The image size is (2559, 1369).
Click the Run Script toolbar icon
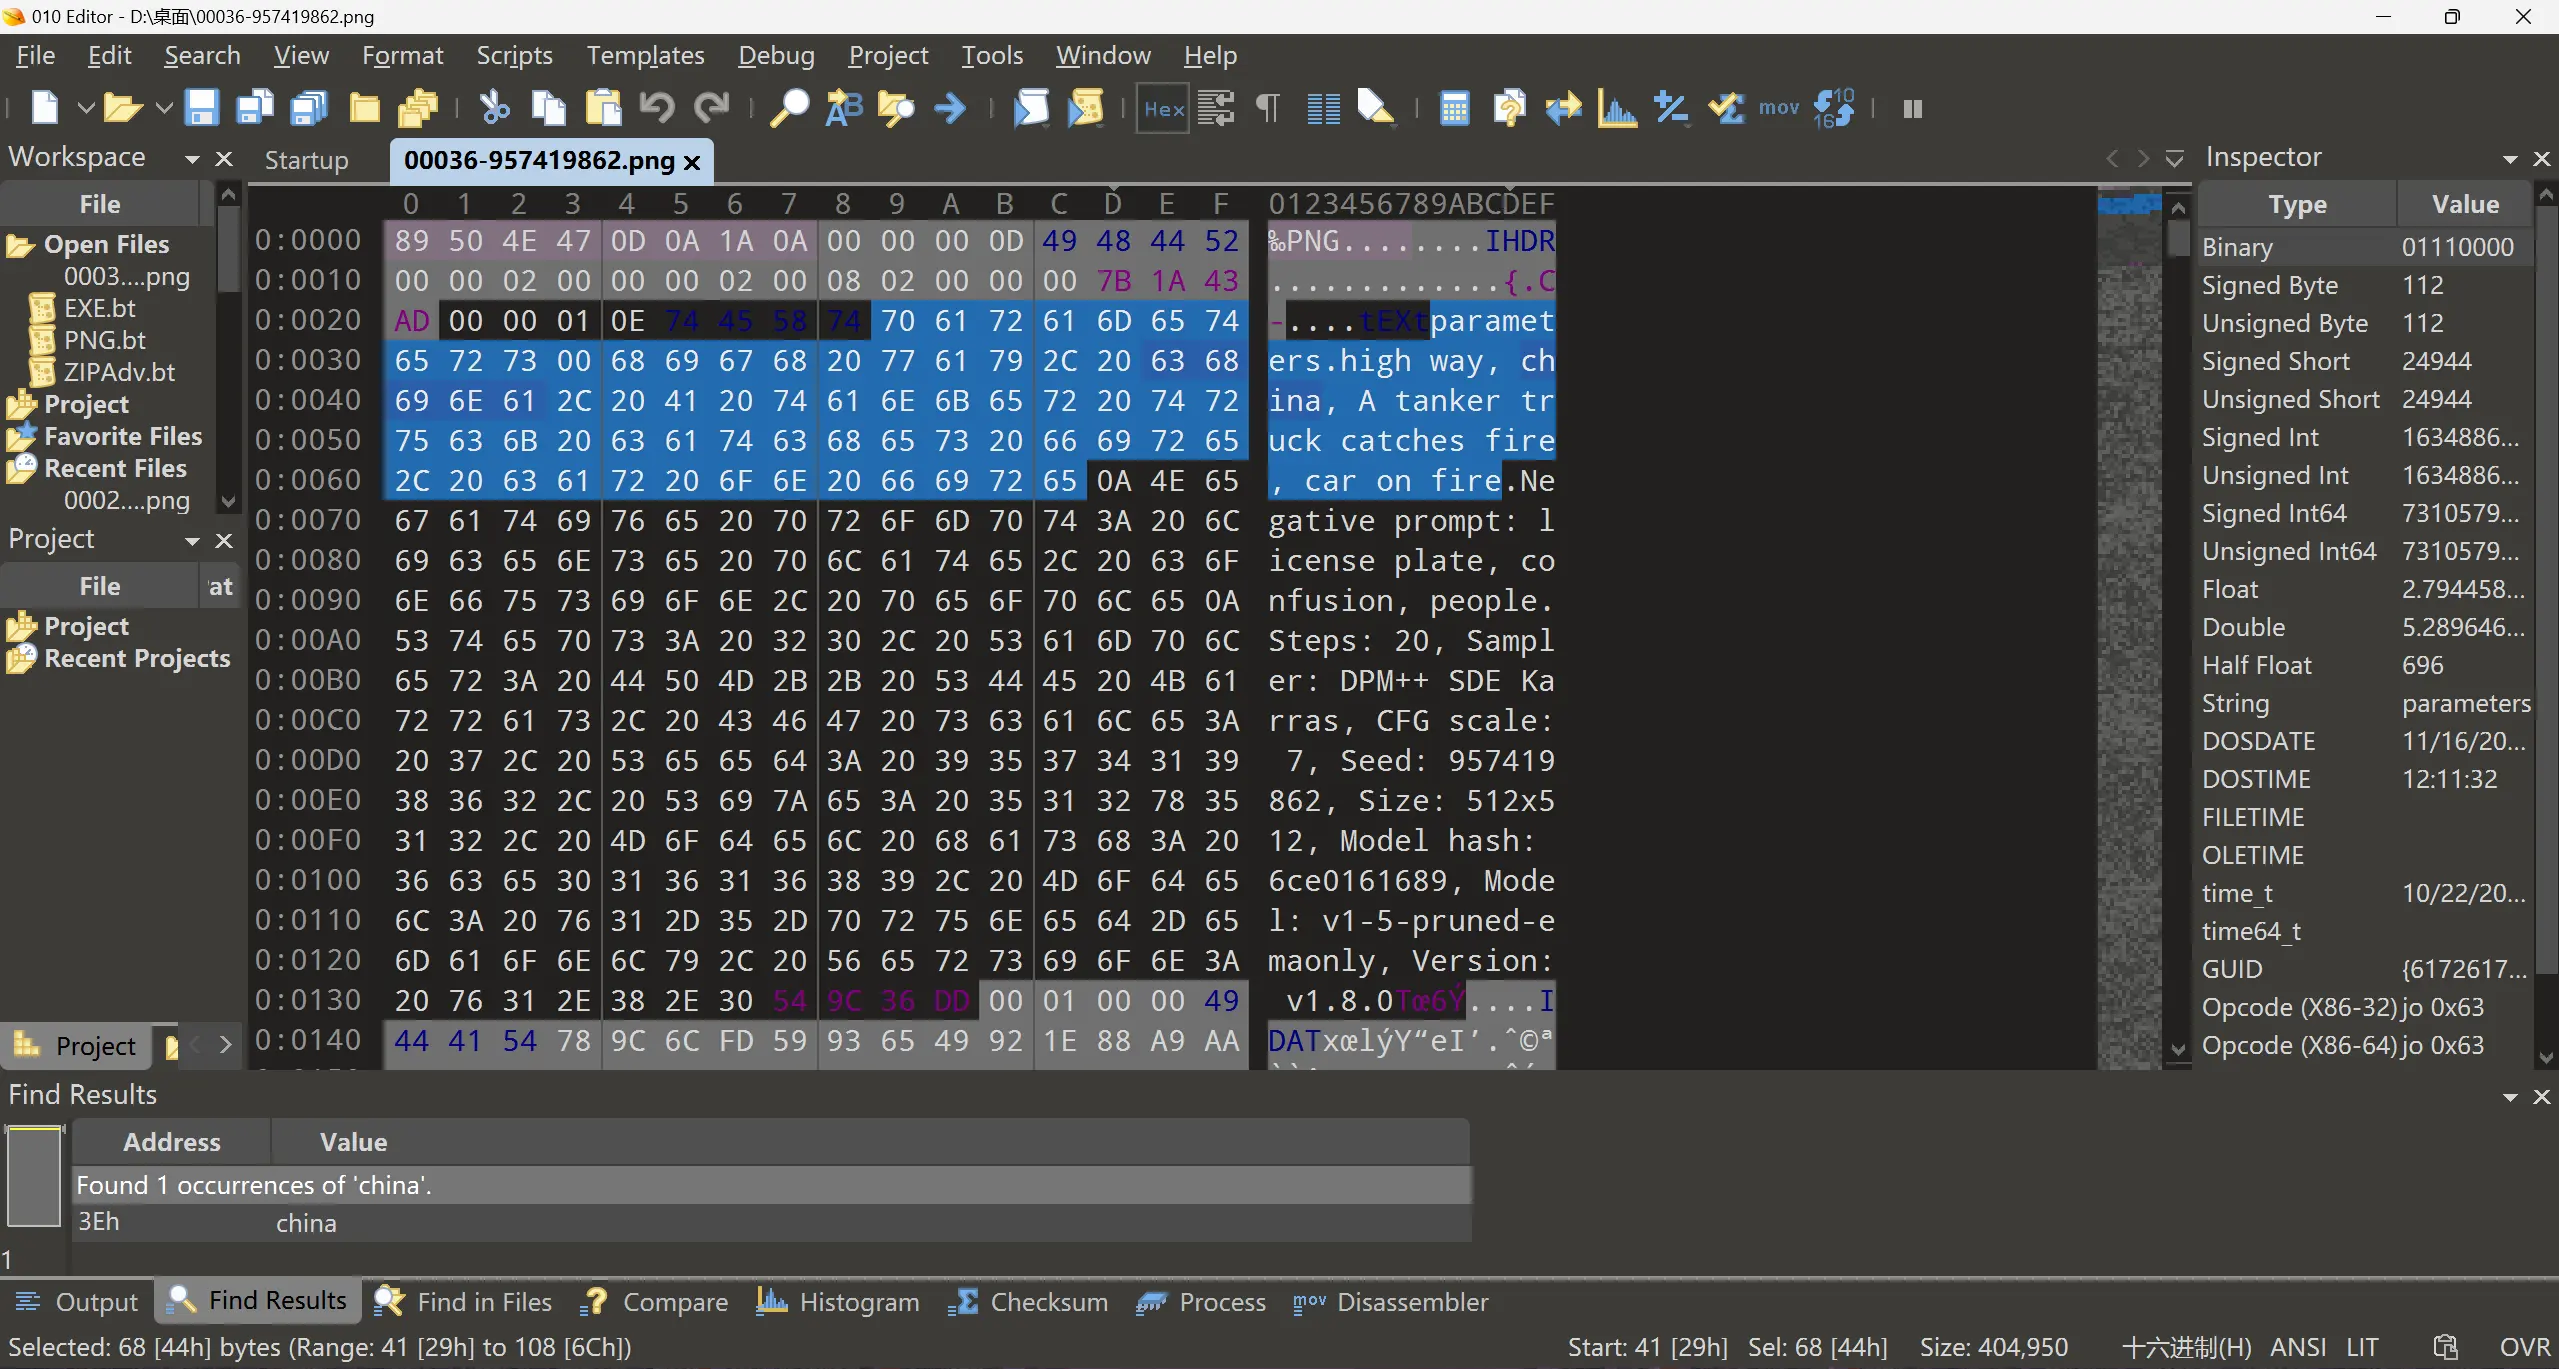[x=1031, y=108]
